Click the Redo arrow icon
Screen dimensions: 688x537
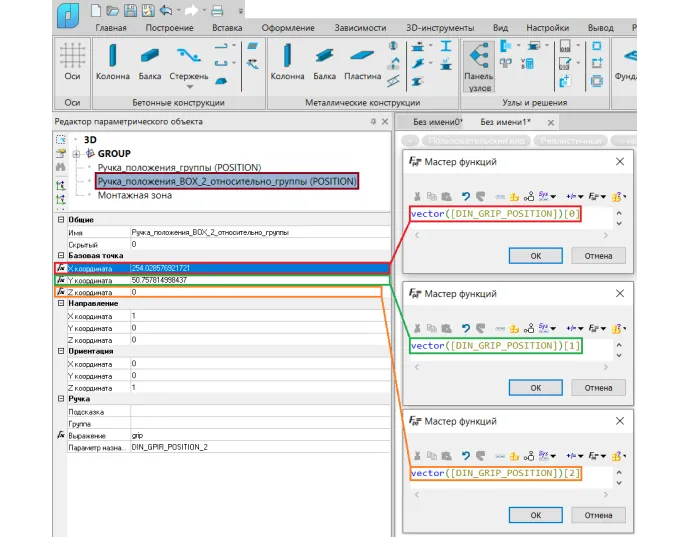191,10
